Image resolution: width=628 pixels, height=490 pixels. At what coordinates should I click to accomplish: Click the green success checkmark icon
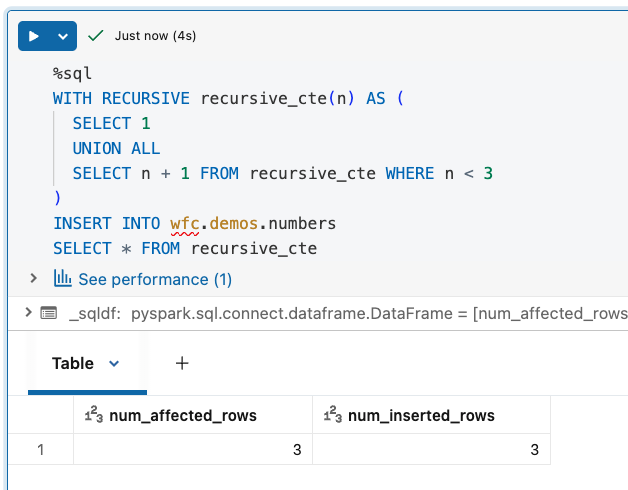(96, 36)
